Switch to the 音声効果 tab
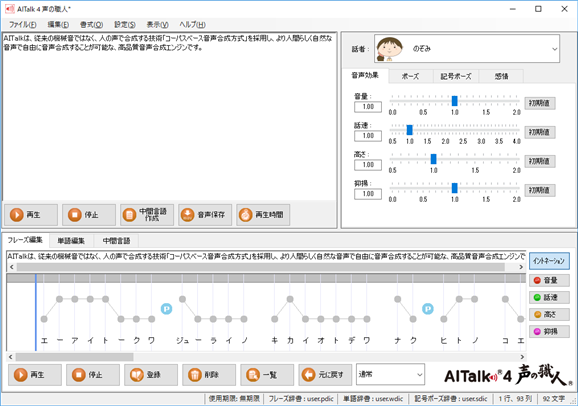 coord(365,76)
